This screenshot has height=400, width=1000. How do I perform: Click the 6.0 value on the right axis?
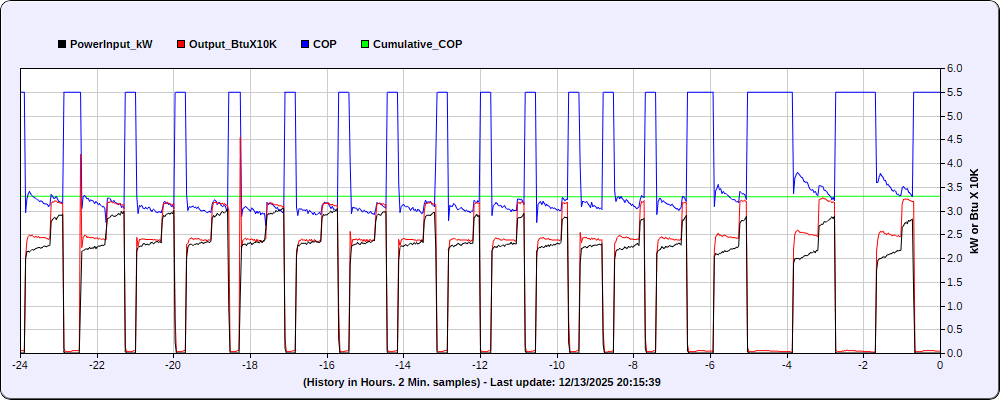click(954, 69)
